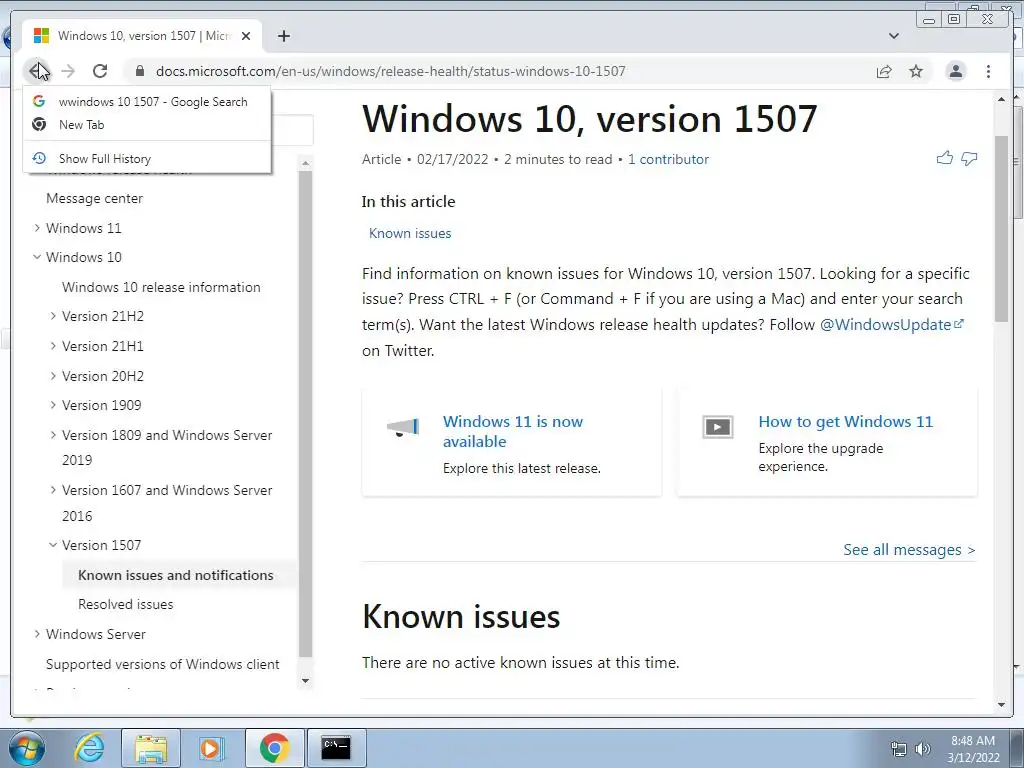Screen dimensions: 1024x768
Task: Expand Version 20H2 in the sidebar
Action: click(x=53, y=376)
